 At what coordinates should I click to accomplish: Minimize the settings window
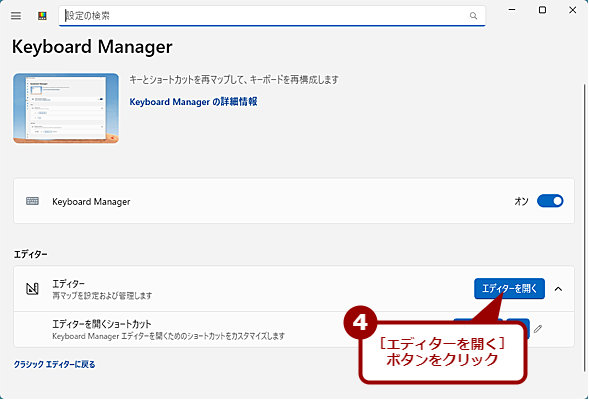[x=512, y=10]
